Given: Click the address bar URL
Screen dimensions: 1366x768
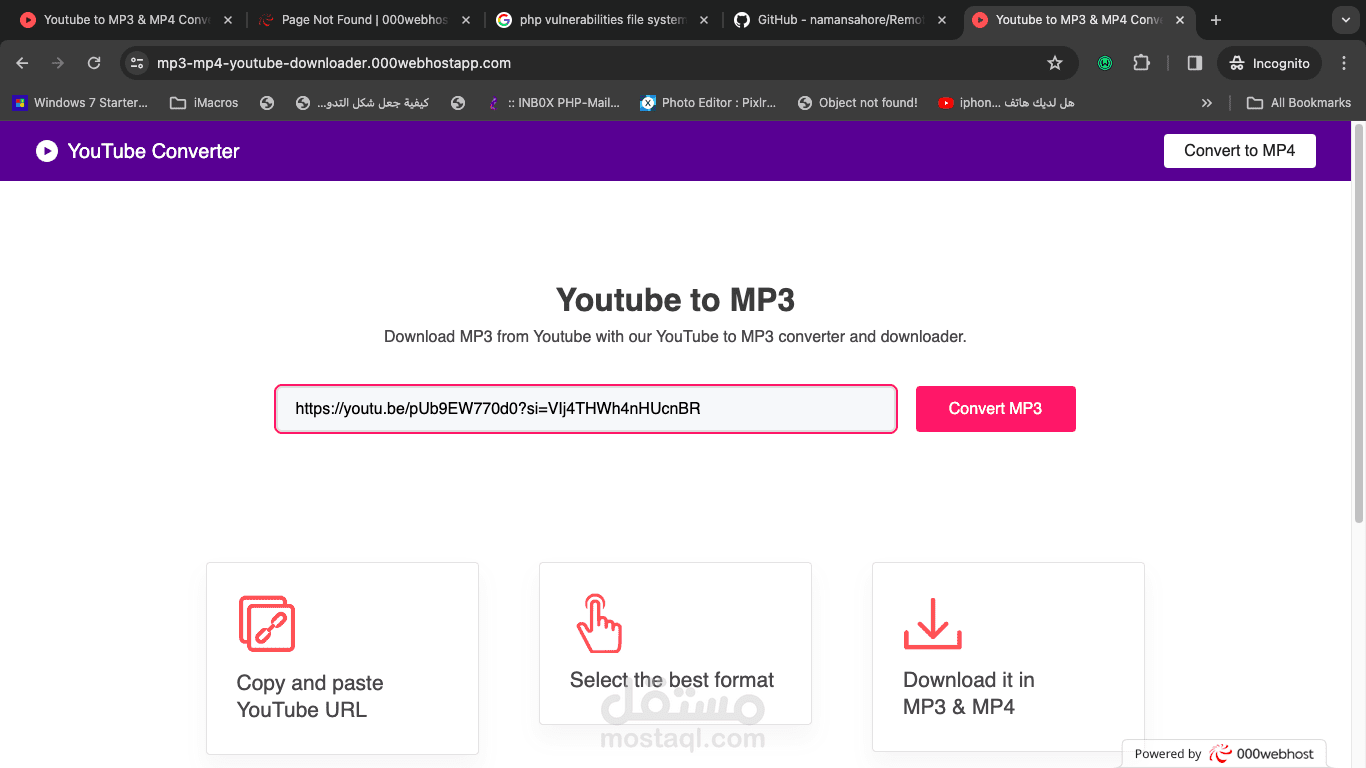Looking at the screenshot, I should pos(334,63).
